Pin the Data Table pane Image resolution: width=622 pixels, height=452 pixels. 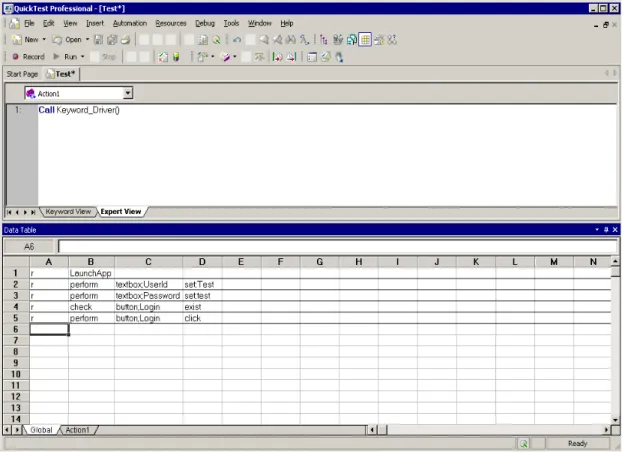[606, 230]
